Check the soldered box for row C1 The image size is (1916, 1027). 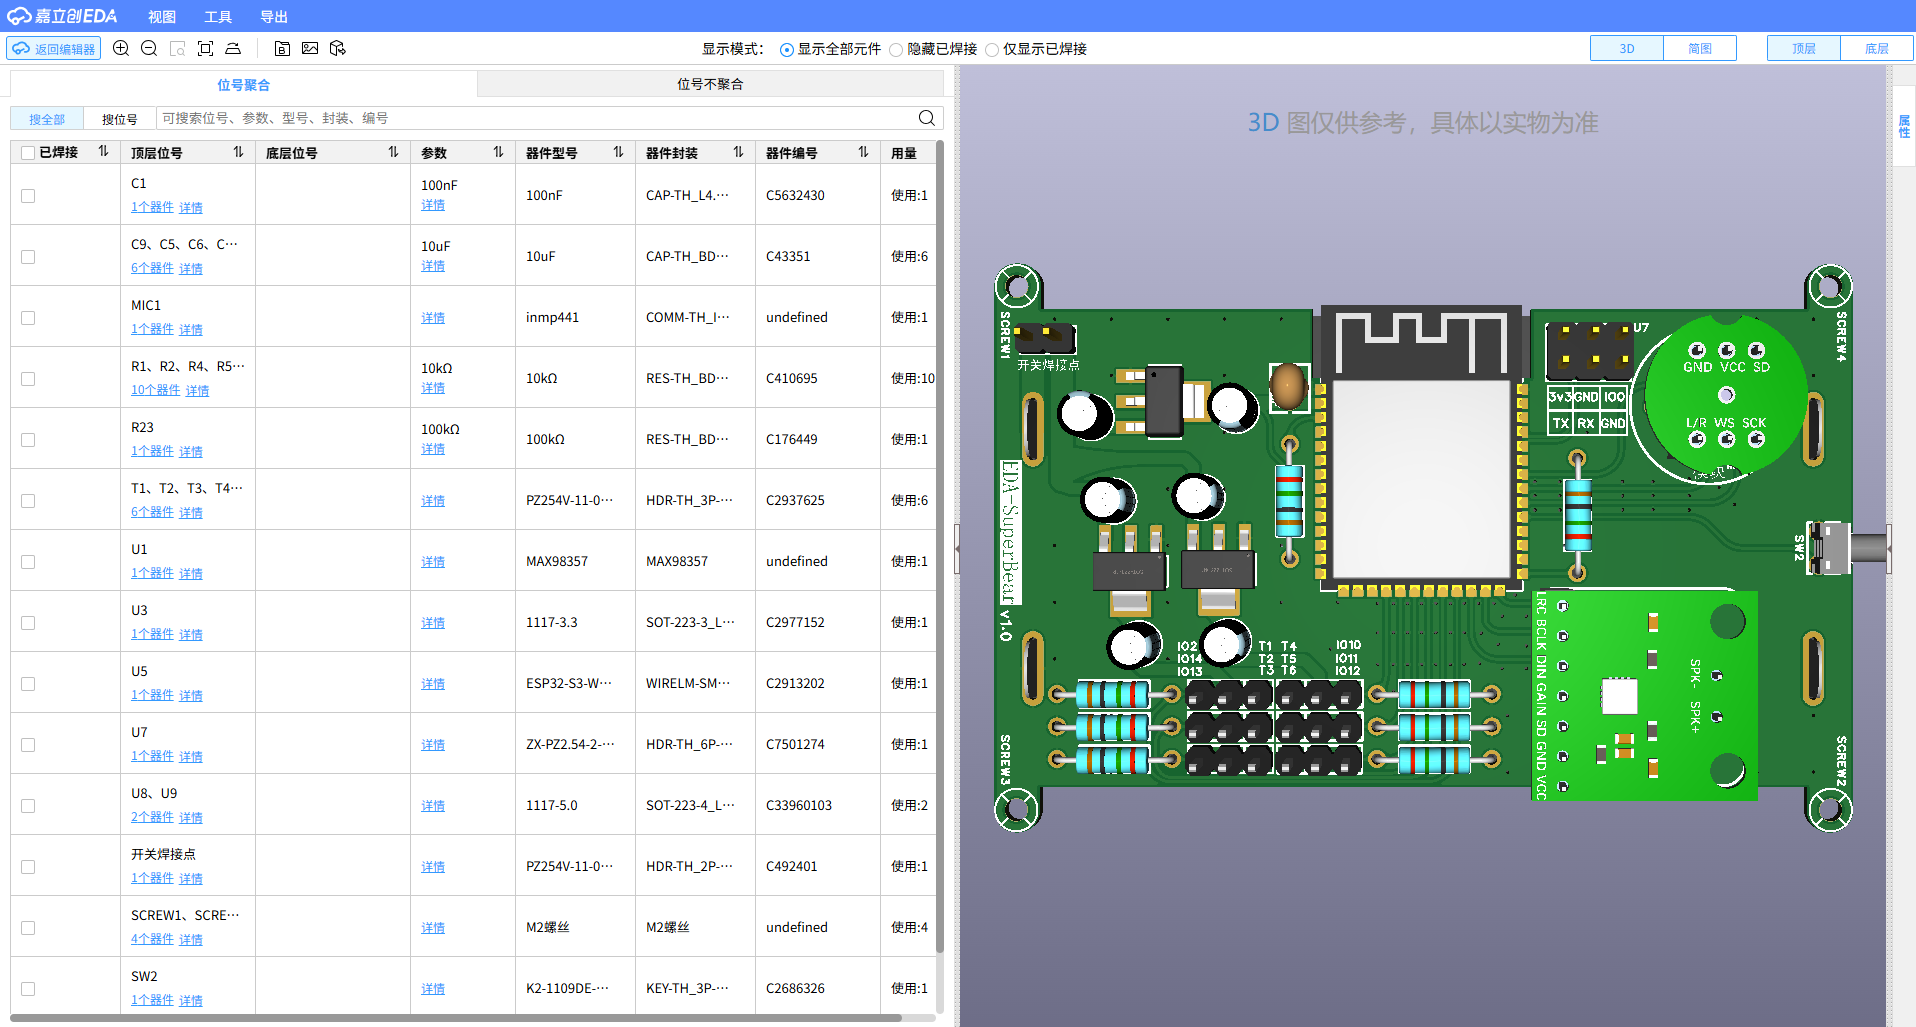tap(28, 196)
